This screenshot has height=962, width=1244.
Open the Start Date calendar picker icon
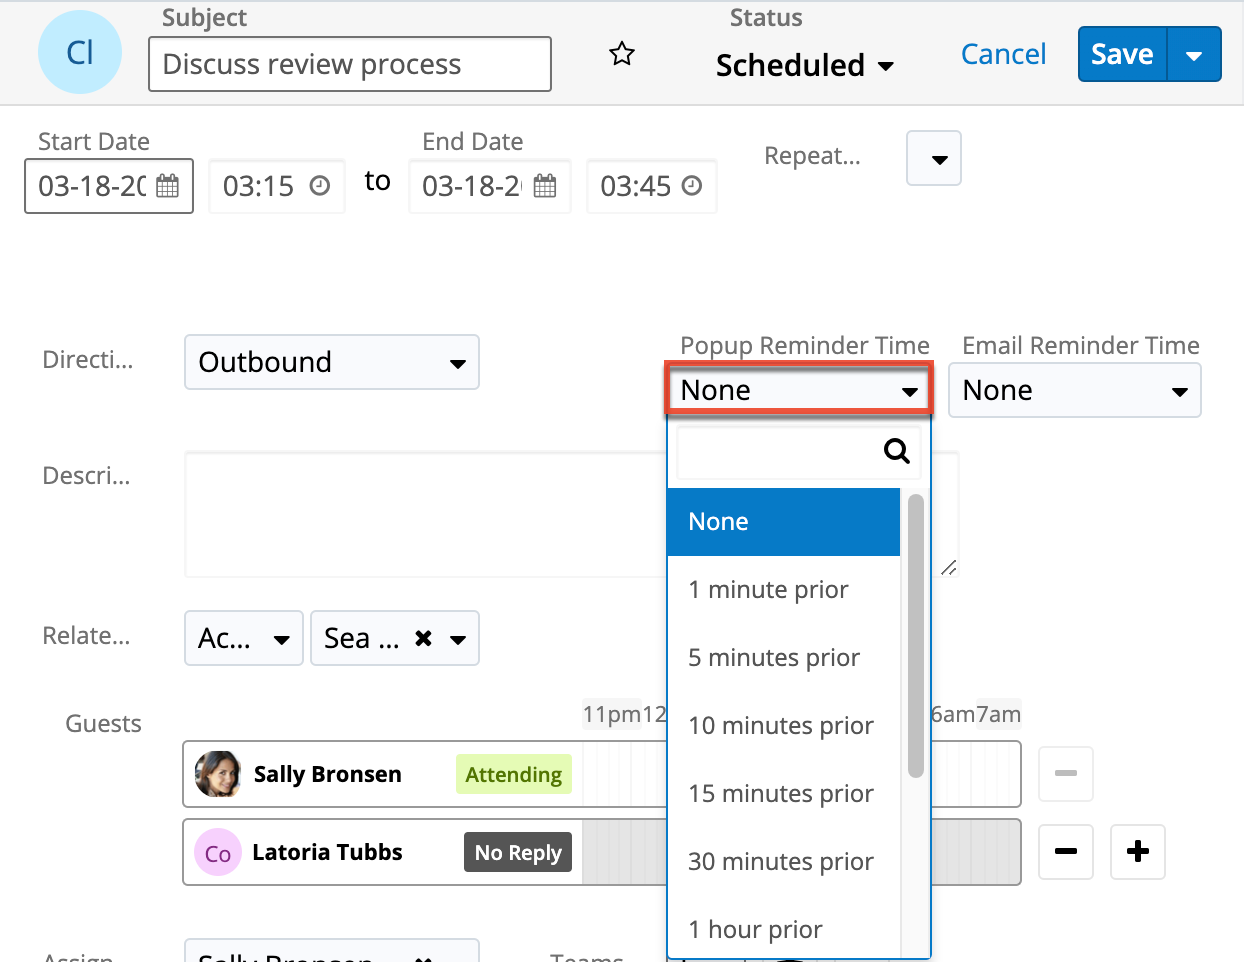168,186
